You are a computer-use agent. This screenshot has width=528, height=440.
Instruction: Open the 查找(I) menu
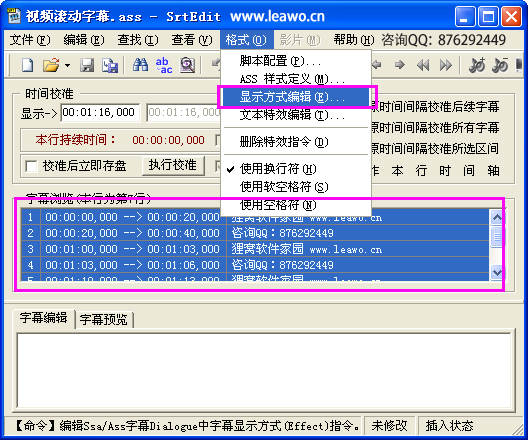point(138,40)
